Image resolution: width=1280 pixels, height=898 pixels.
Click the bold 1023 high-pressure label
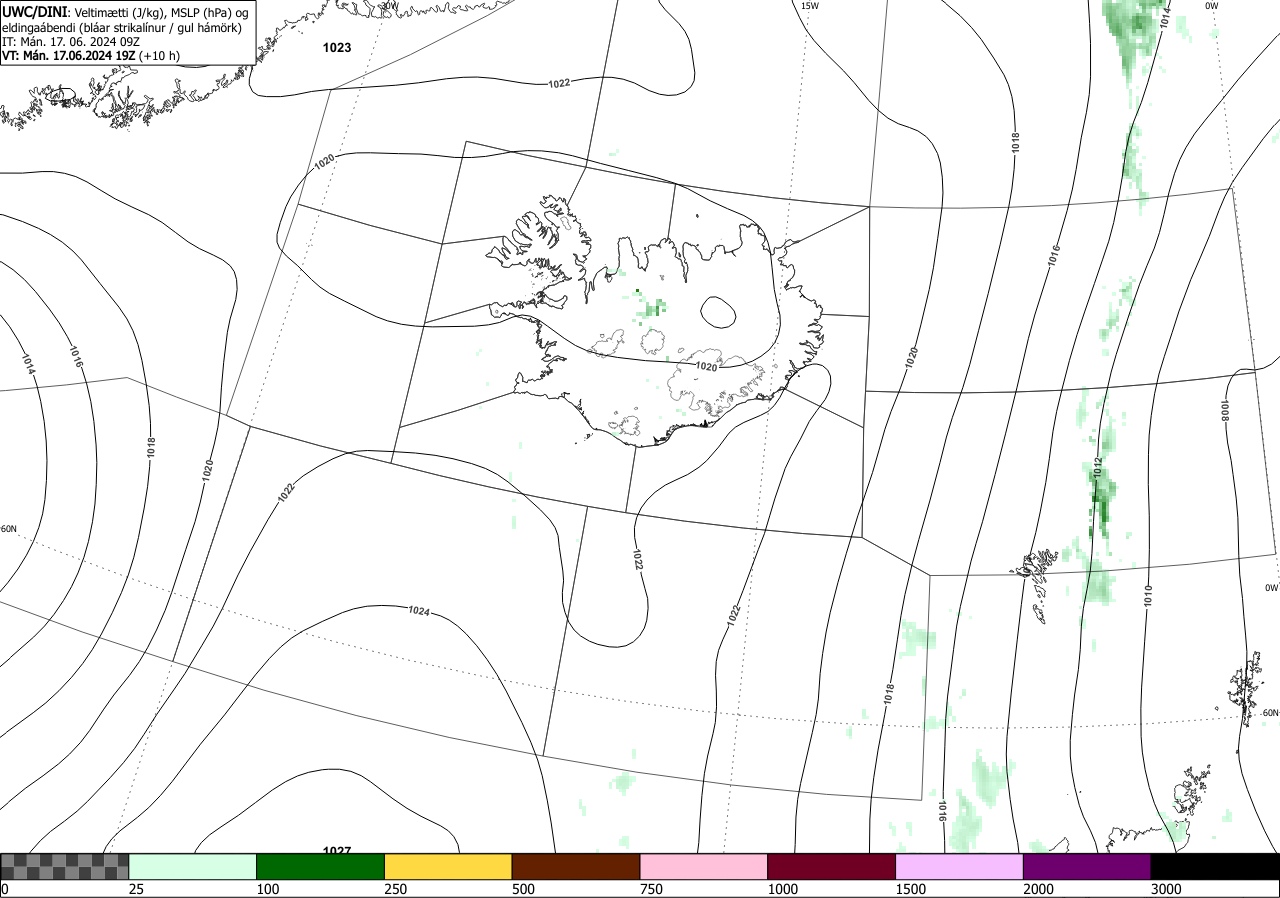(337, 47)
